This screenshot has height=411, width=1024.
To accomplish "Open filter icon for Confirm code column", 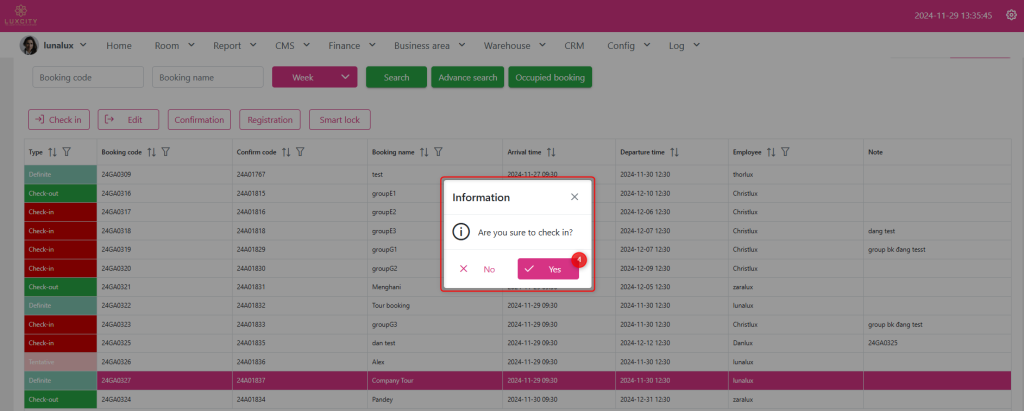I will [x=300, y=152].
